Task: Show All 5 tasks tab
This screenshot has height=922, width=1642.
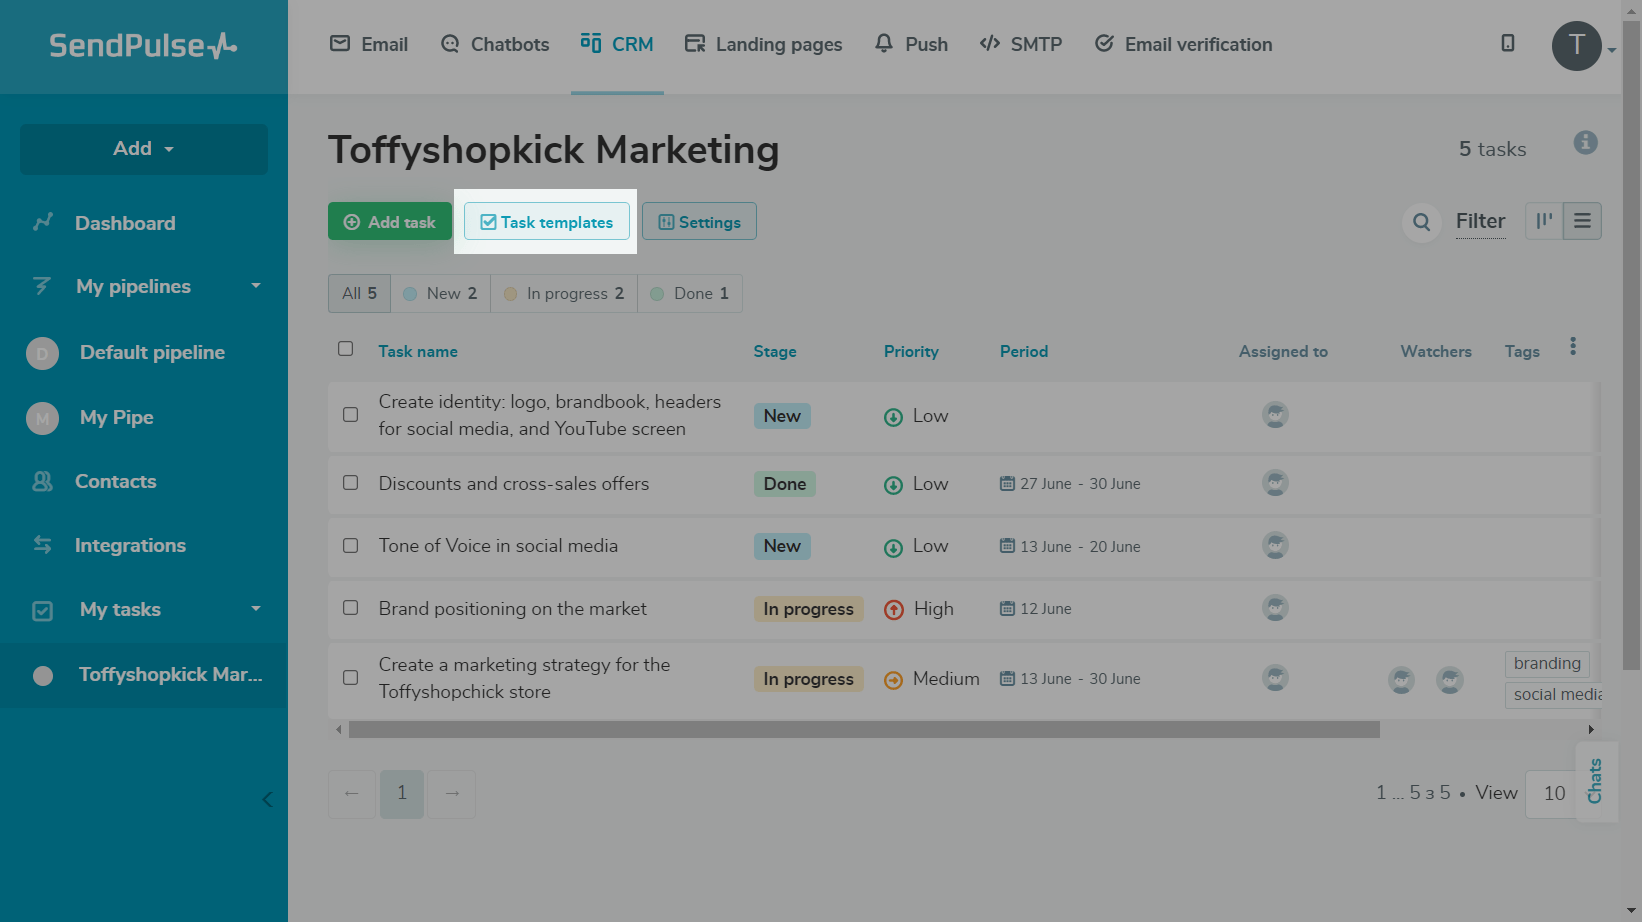Action: click(359, 293)
